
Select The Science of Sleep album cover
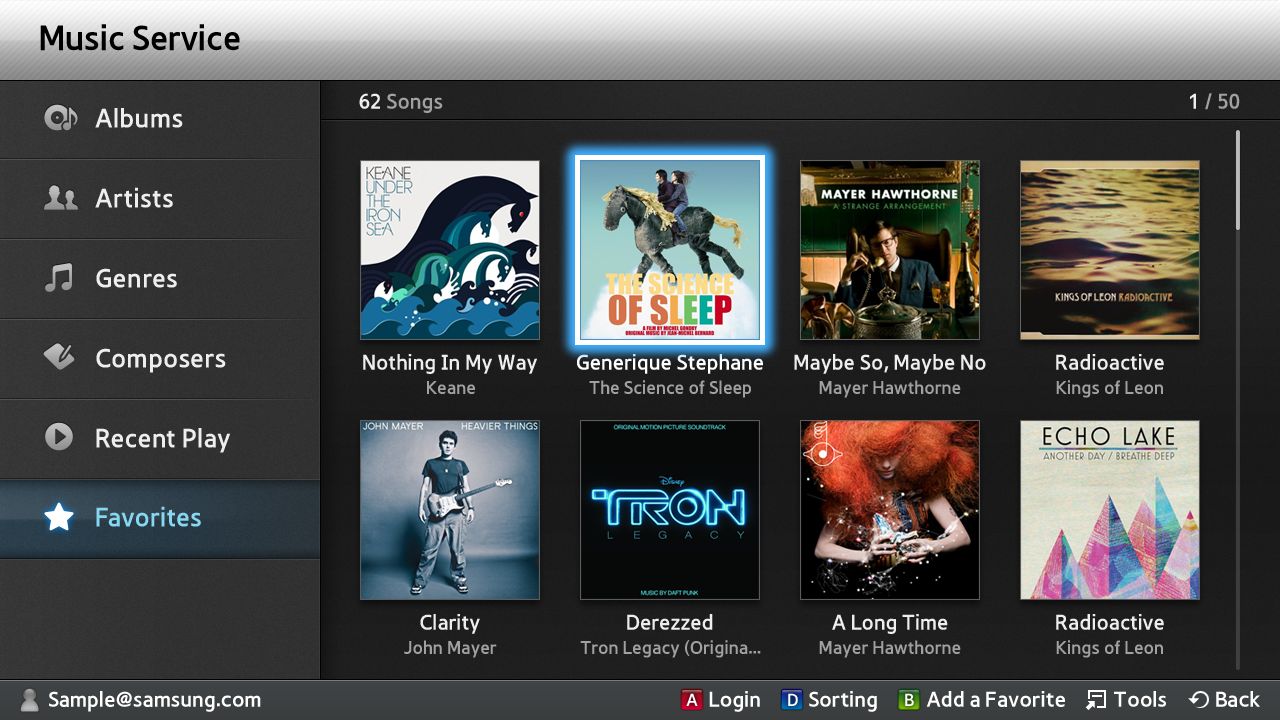pyautogui.click(x=670, y=250)
